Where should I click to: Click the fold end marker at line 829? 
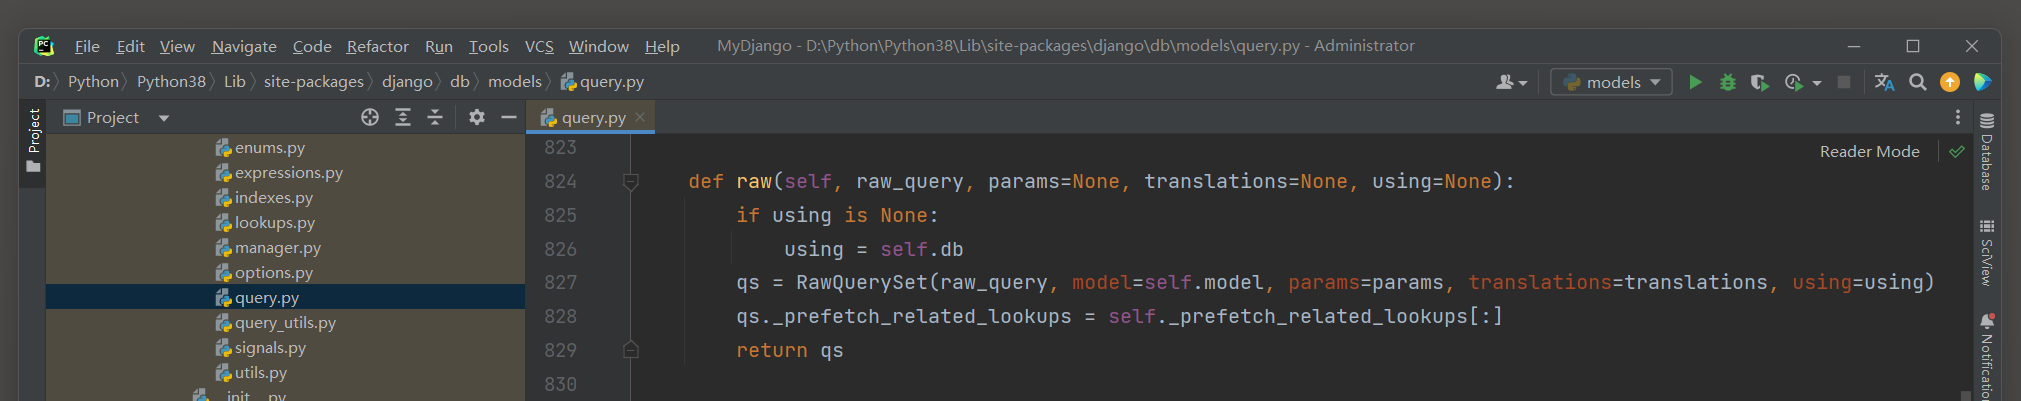[x=631, y=350]
